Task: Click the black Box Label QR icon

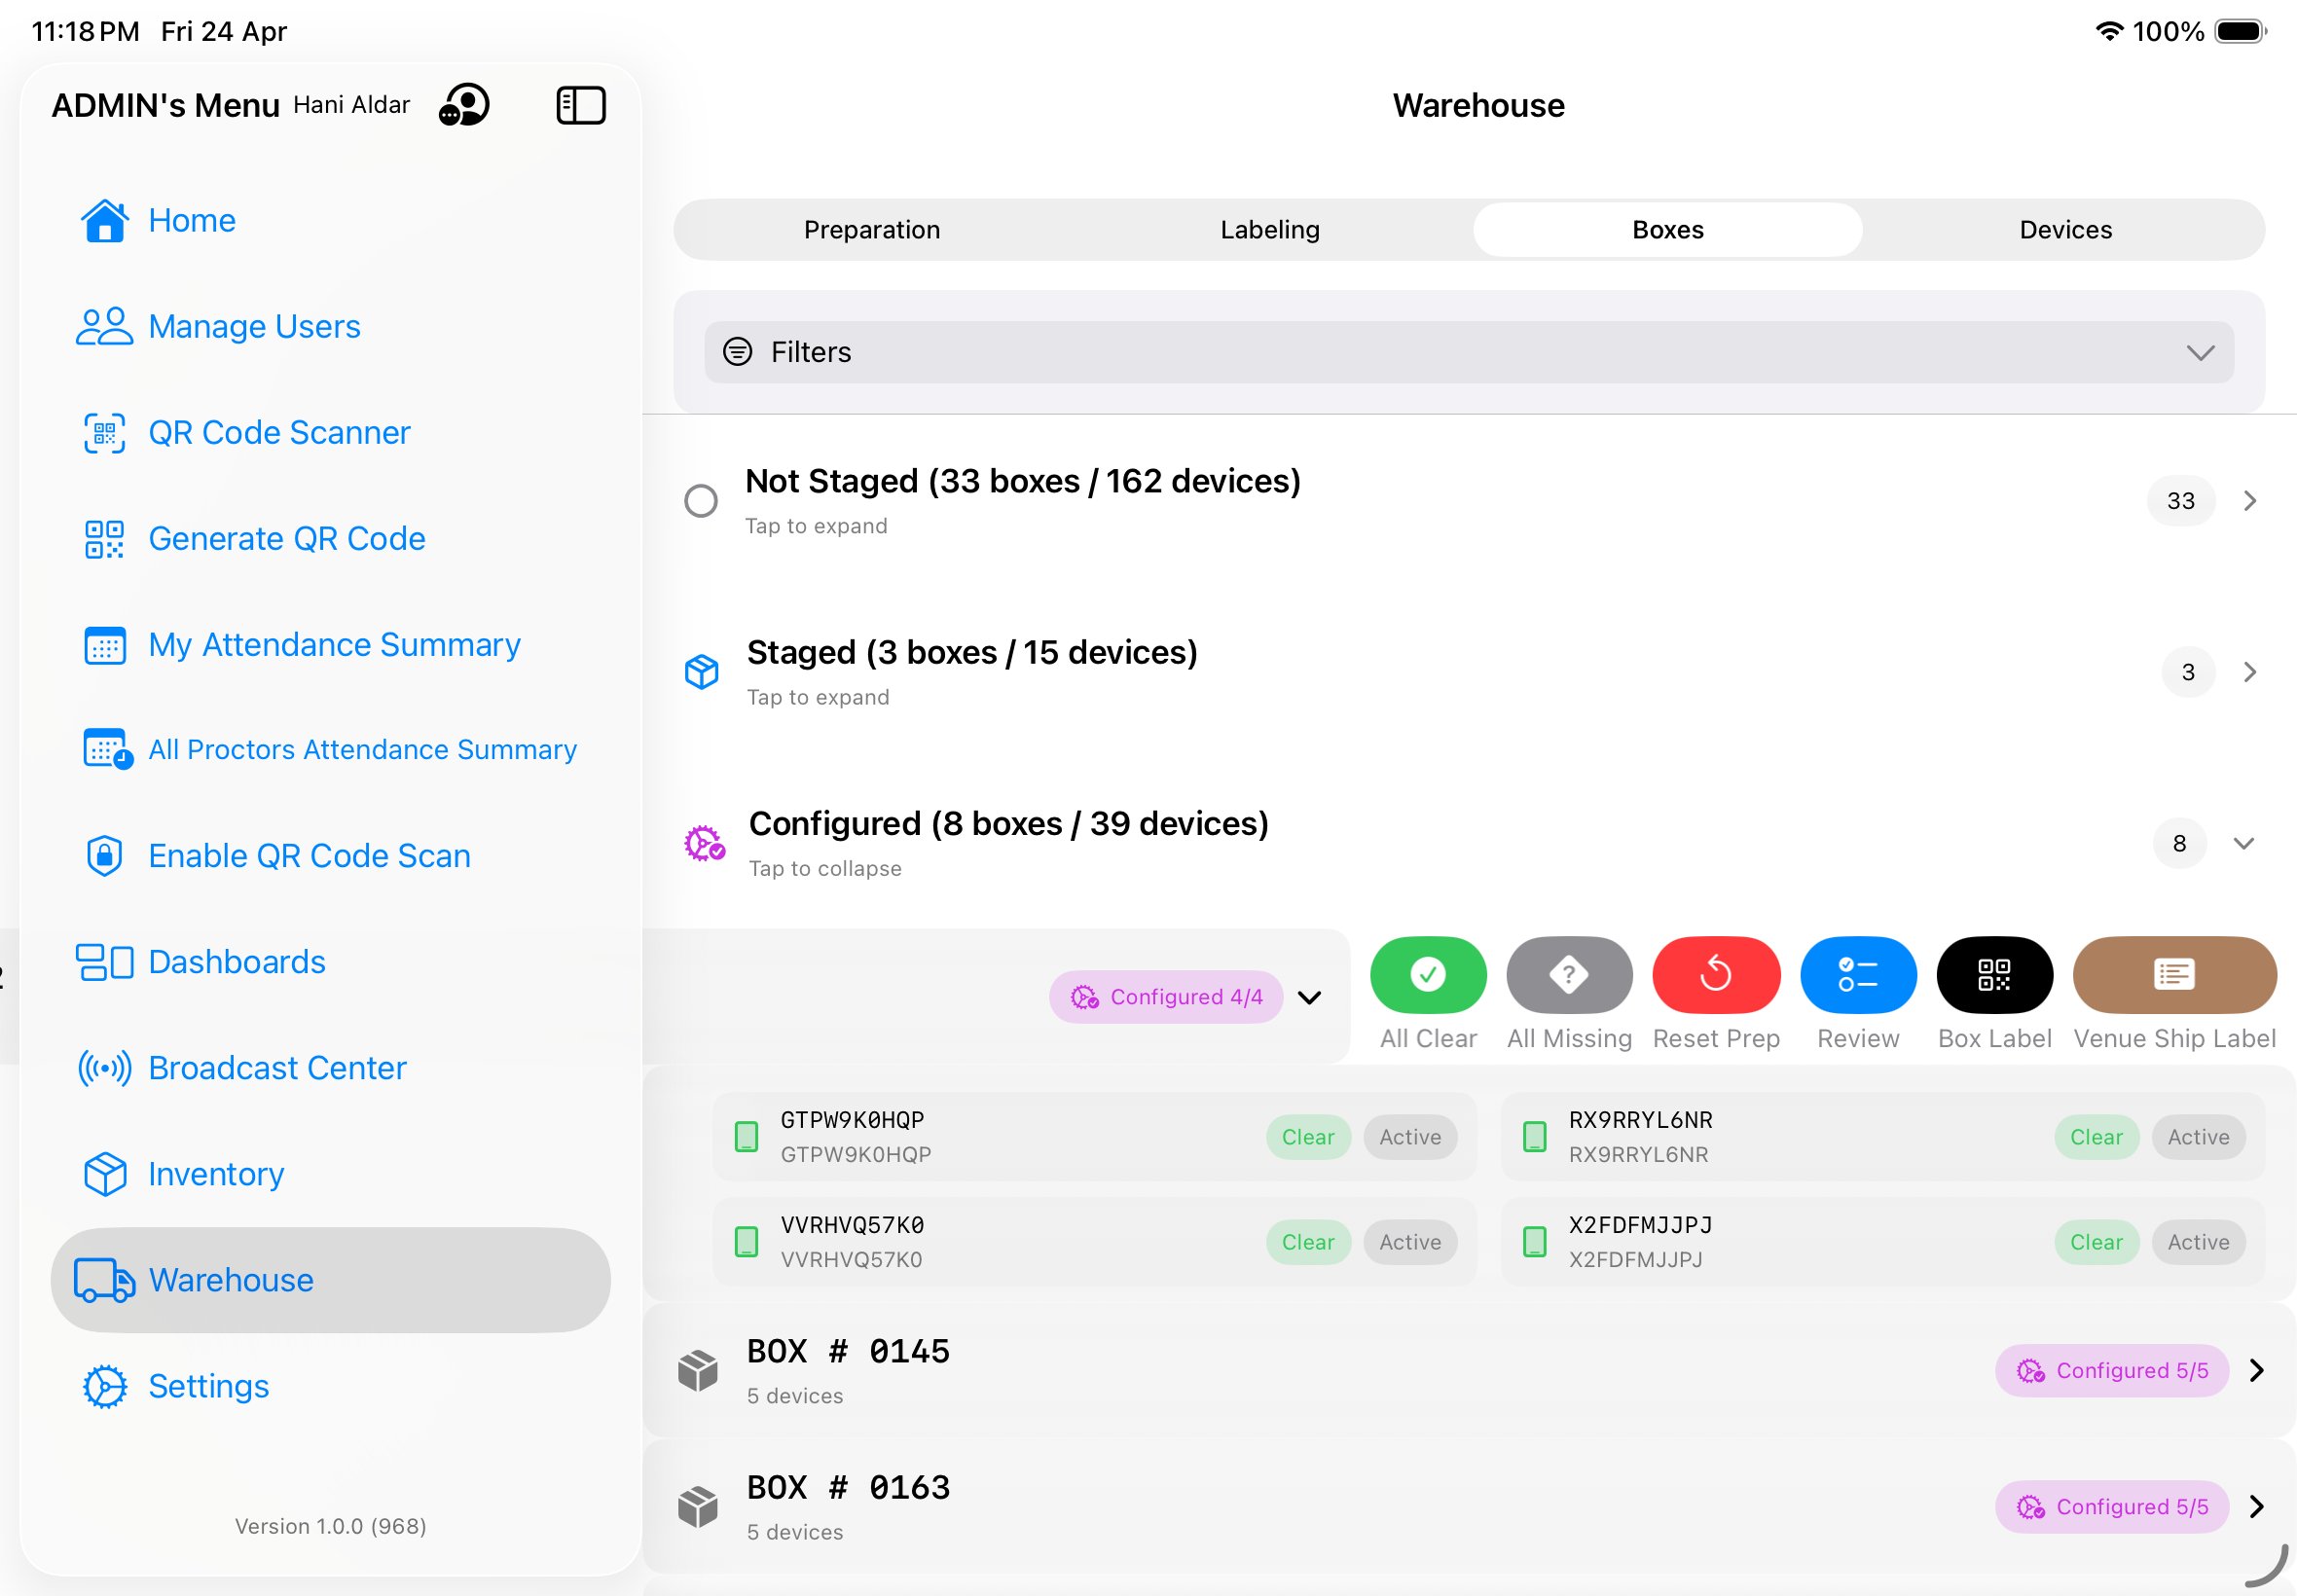Action: click(x=1994, y=974)
